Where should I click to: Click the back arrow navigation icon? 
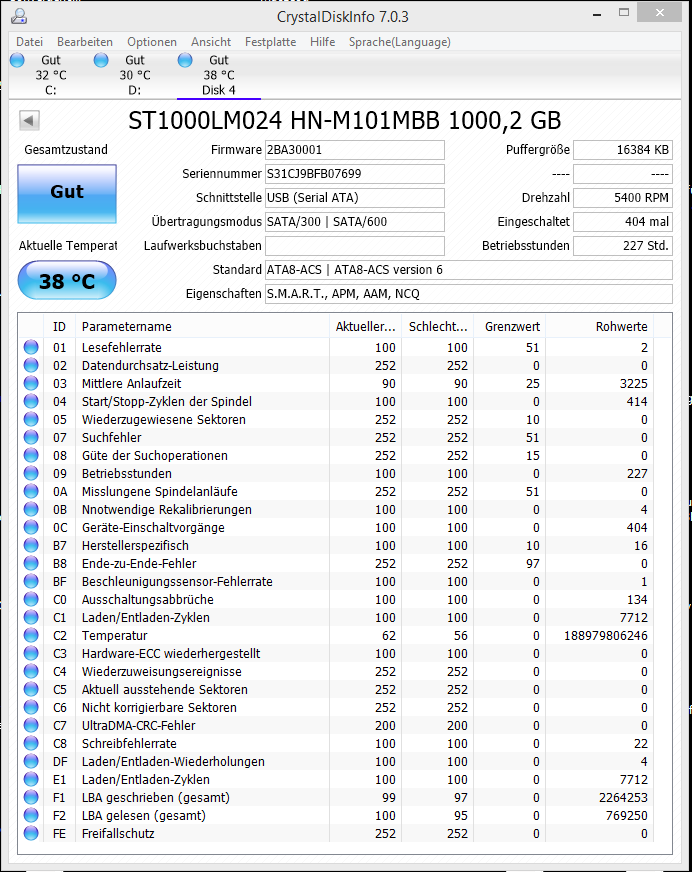(29, 120)
